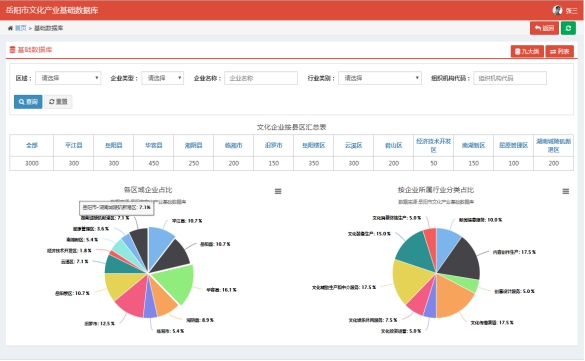This screenshot has width=585, height=361.
Task: Click the blue 查询 search button
Action: [x=28, y=102]
